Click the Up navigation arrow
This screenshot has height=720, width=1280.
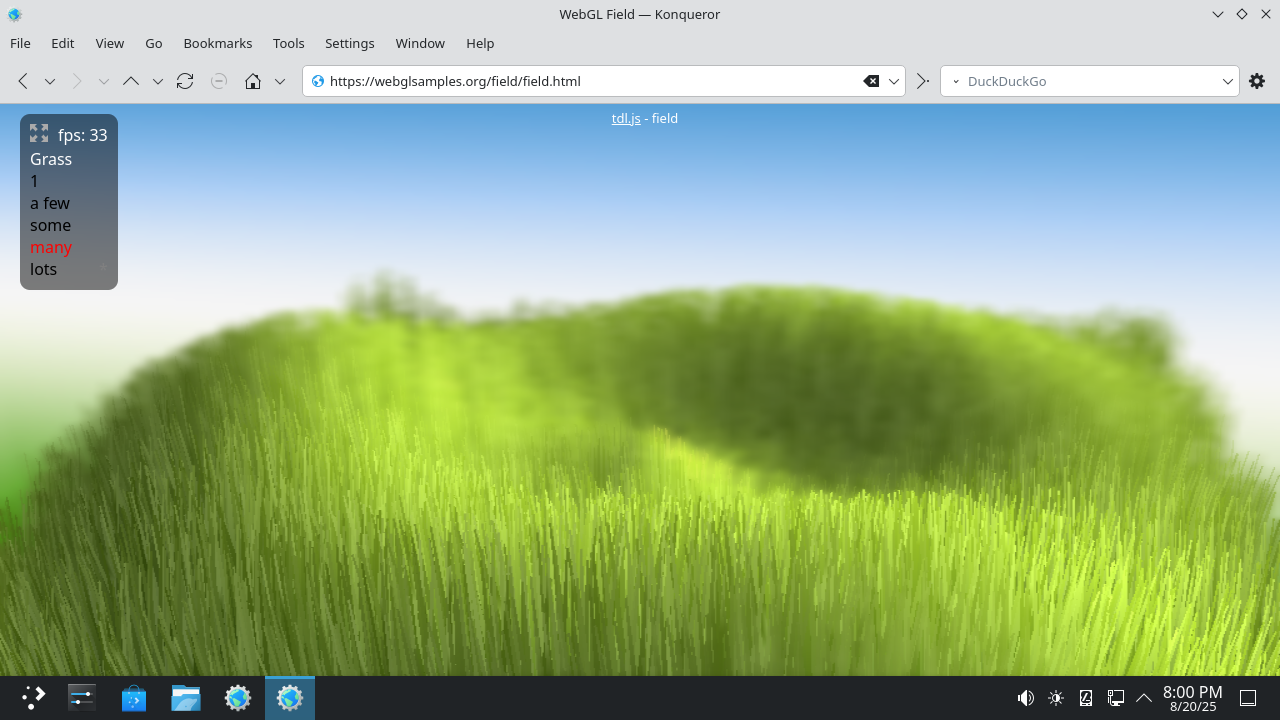click(131, 81)
